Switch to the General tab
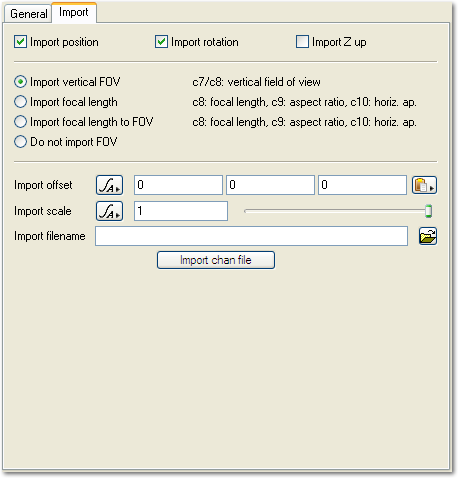The height and width of the screenshot is (485, 465). [29, 14]
